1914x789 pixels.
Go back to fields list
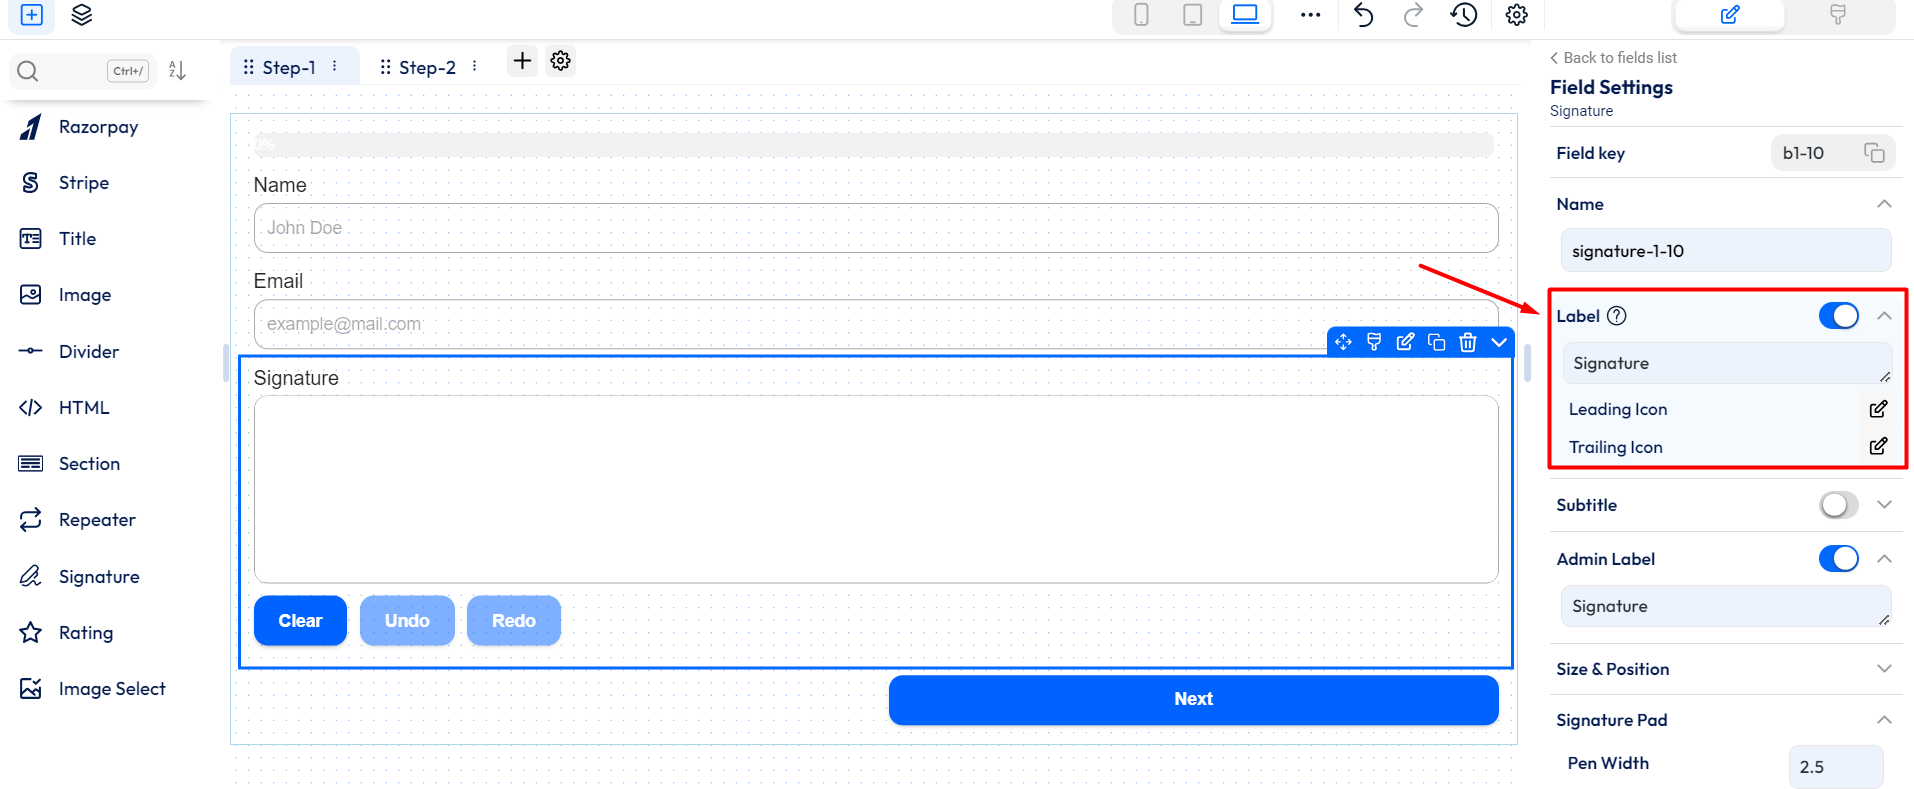point(1613,58)
